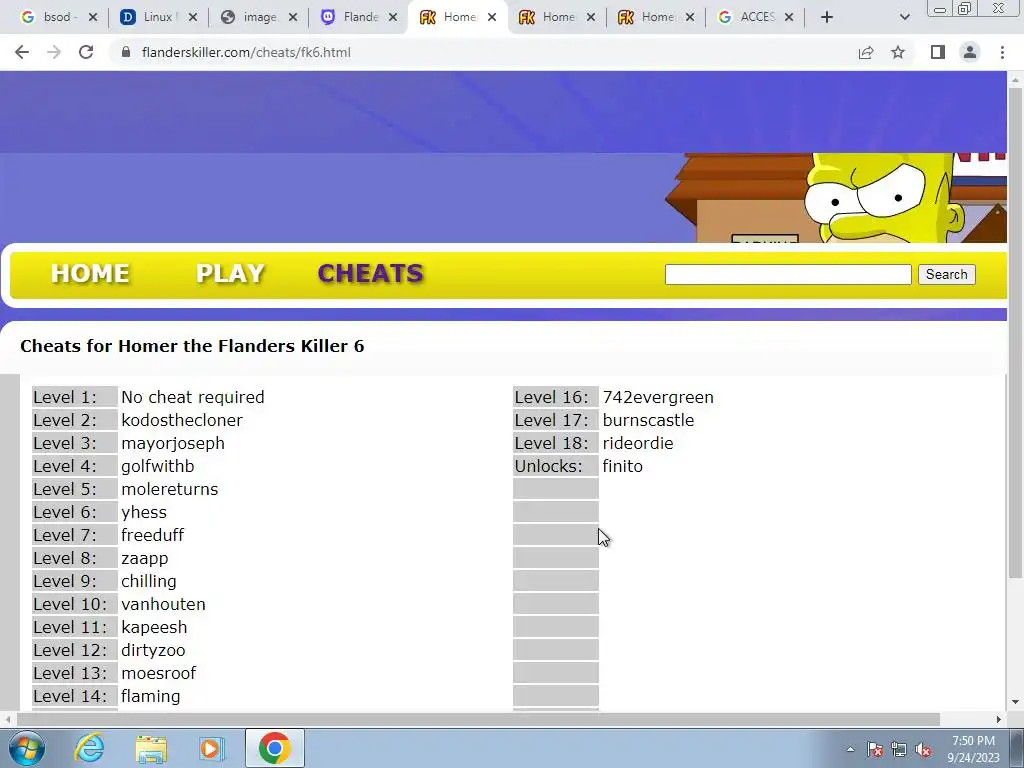Click the vertical page scrollbar
The width and height of the screenshot is (1024, 768).
click(x=1015, y=333)
